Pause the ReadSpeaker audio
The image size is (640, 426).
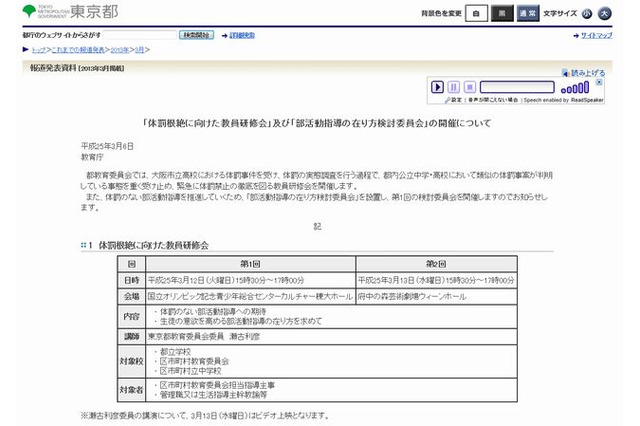click(x=453, y=87)
